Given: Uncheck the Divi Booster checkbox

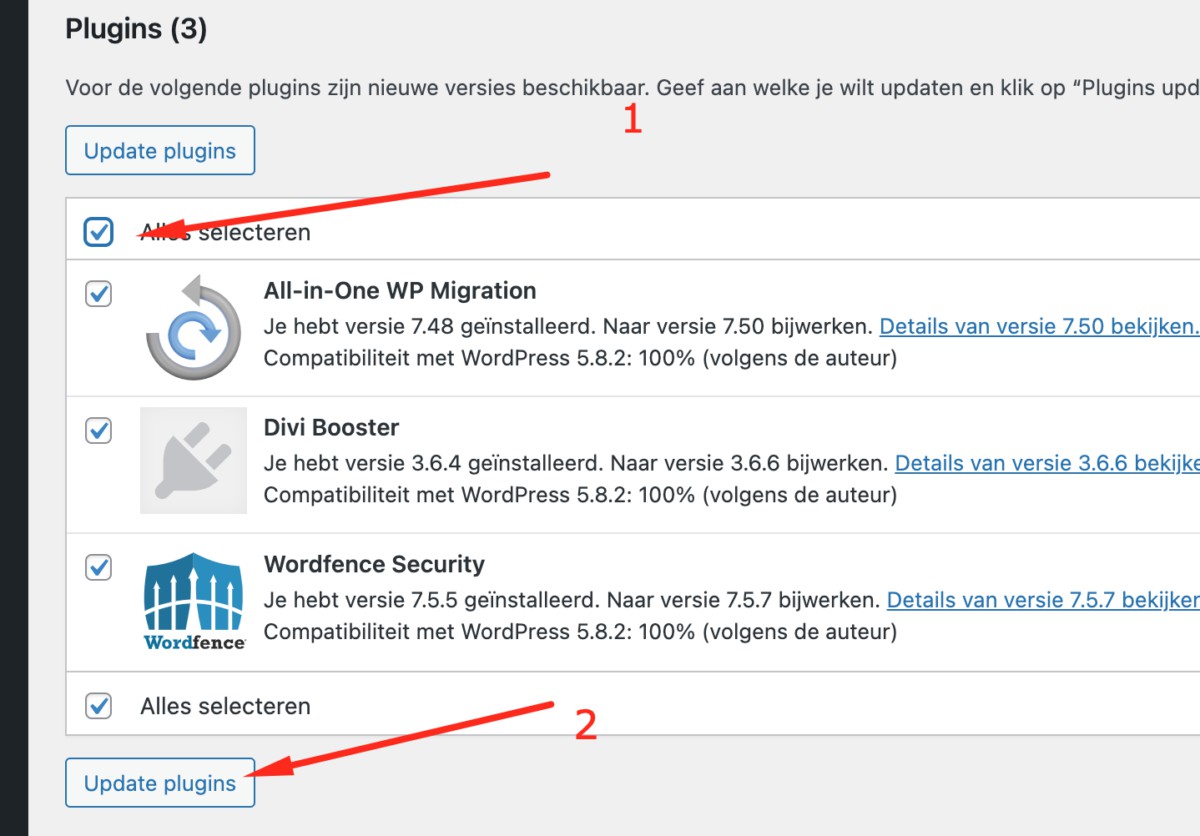Looking at the screenshot, I should [98, 431].
